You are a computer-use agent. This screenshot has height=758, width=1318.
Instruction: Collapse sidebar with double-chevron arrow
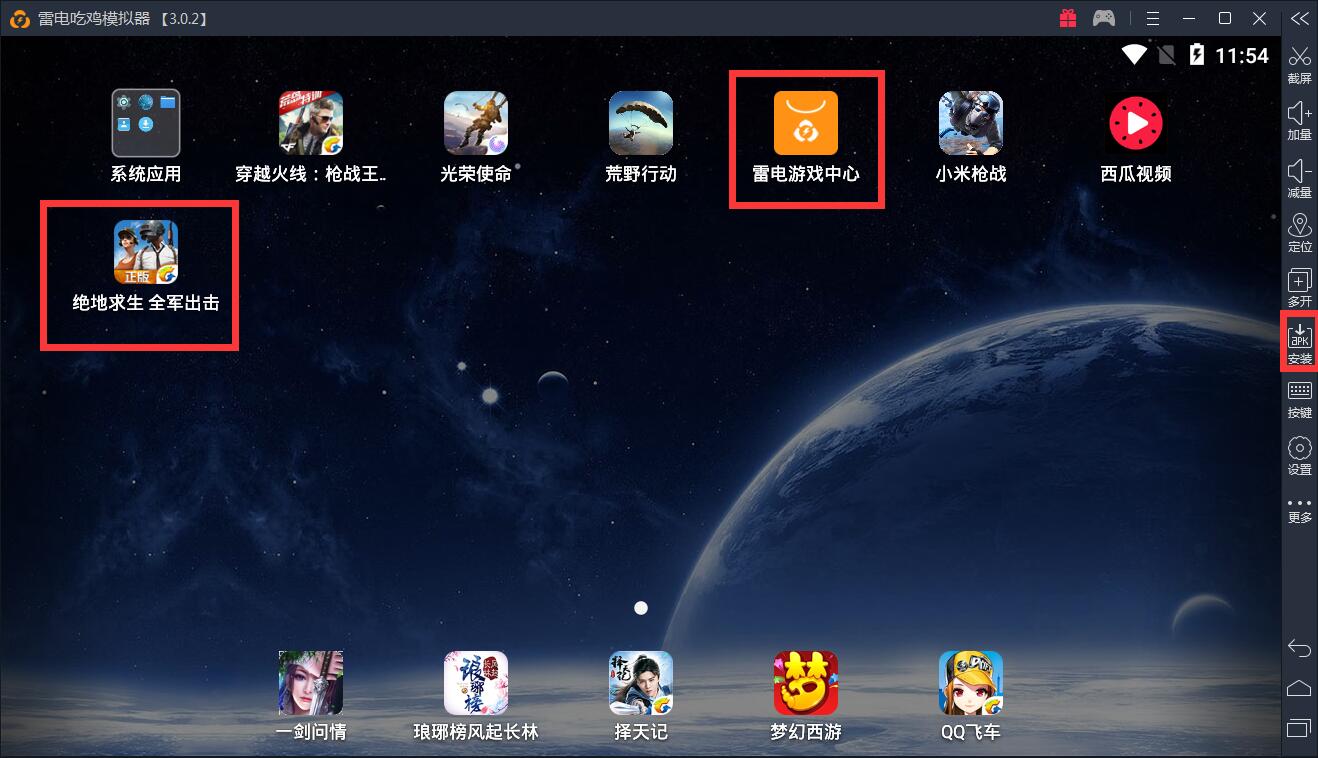tap(1299, 18)
